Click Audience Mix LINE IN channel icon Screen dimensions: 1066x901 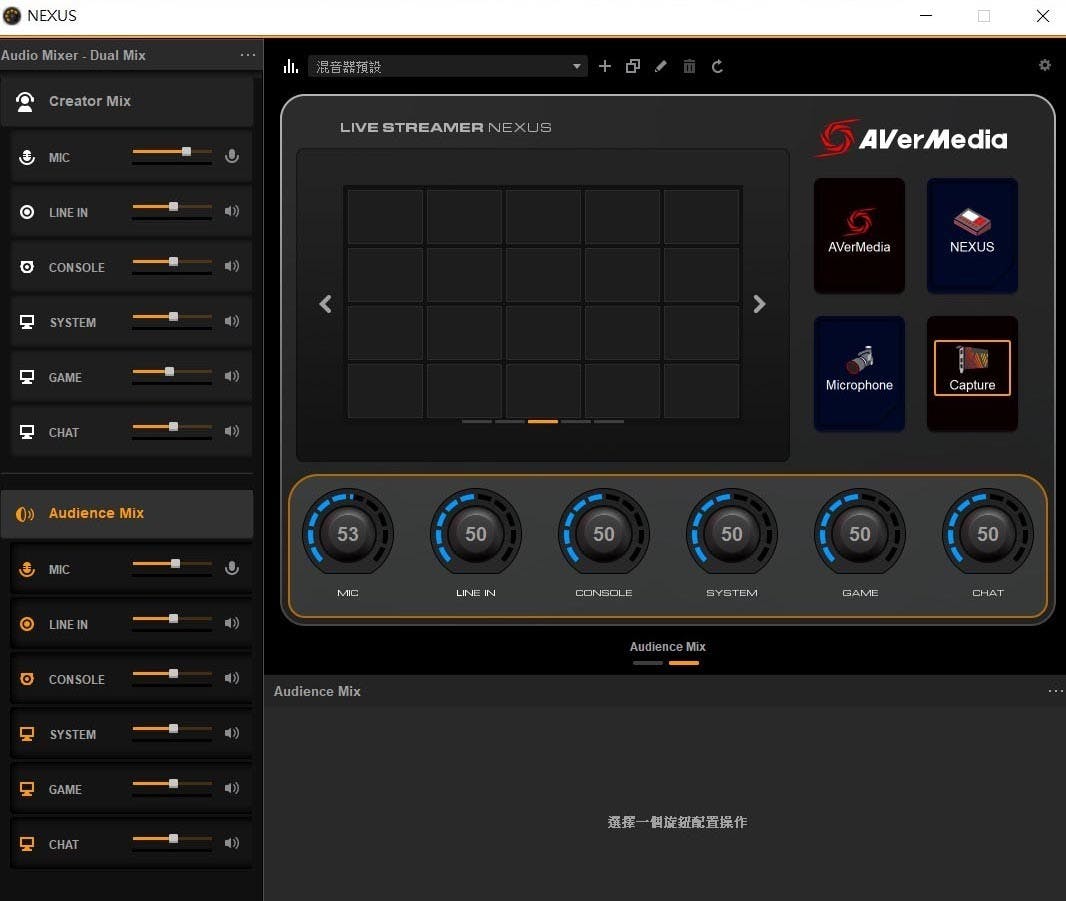tap(27, 624)
